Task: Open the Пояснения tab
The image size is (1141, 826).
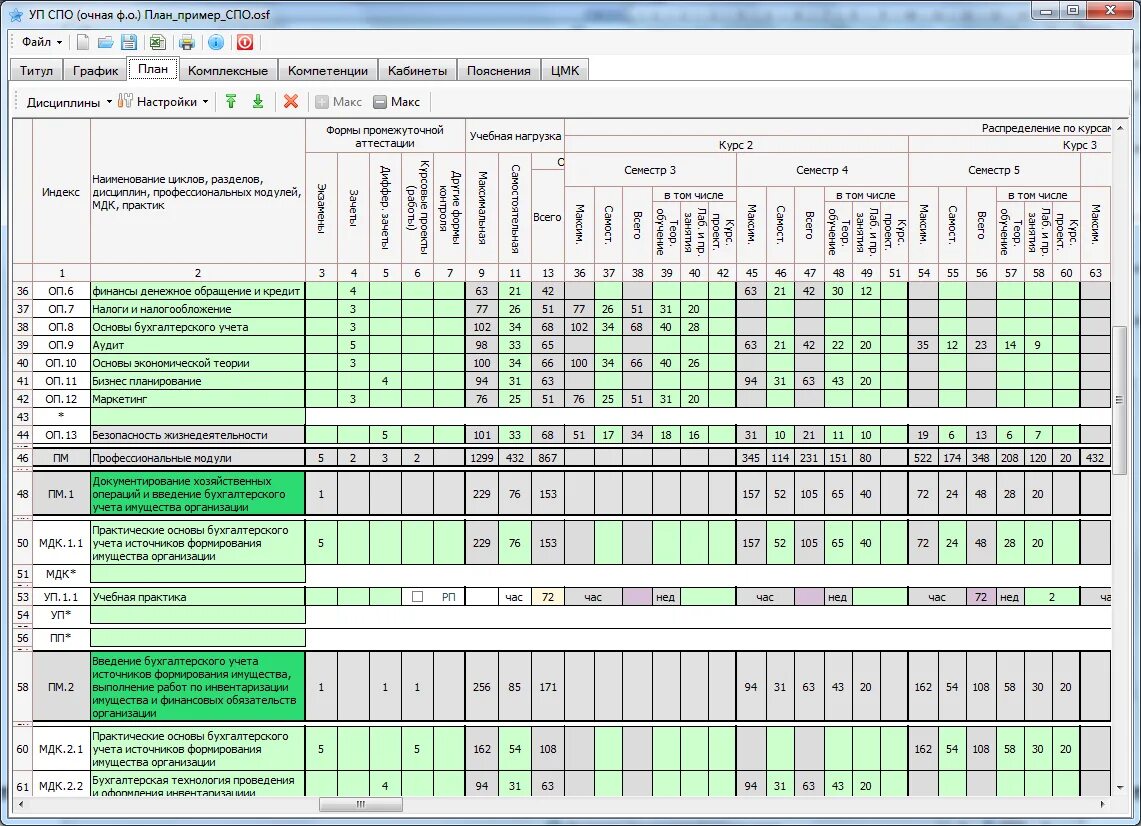Action: (498, 71)
